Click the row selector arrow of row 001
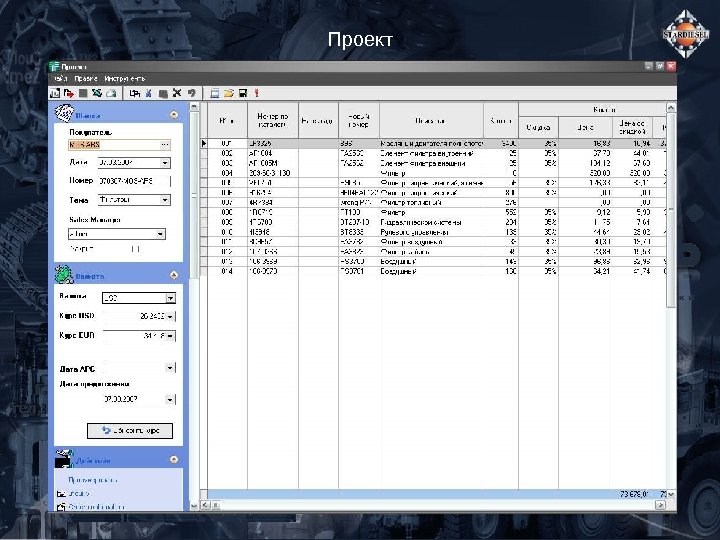The image size is (720, 540). [204, 144]
